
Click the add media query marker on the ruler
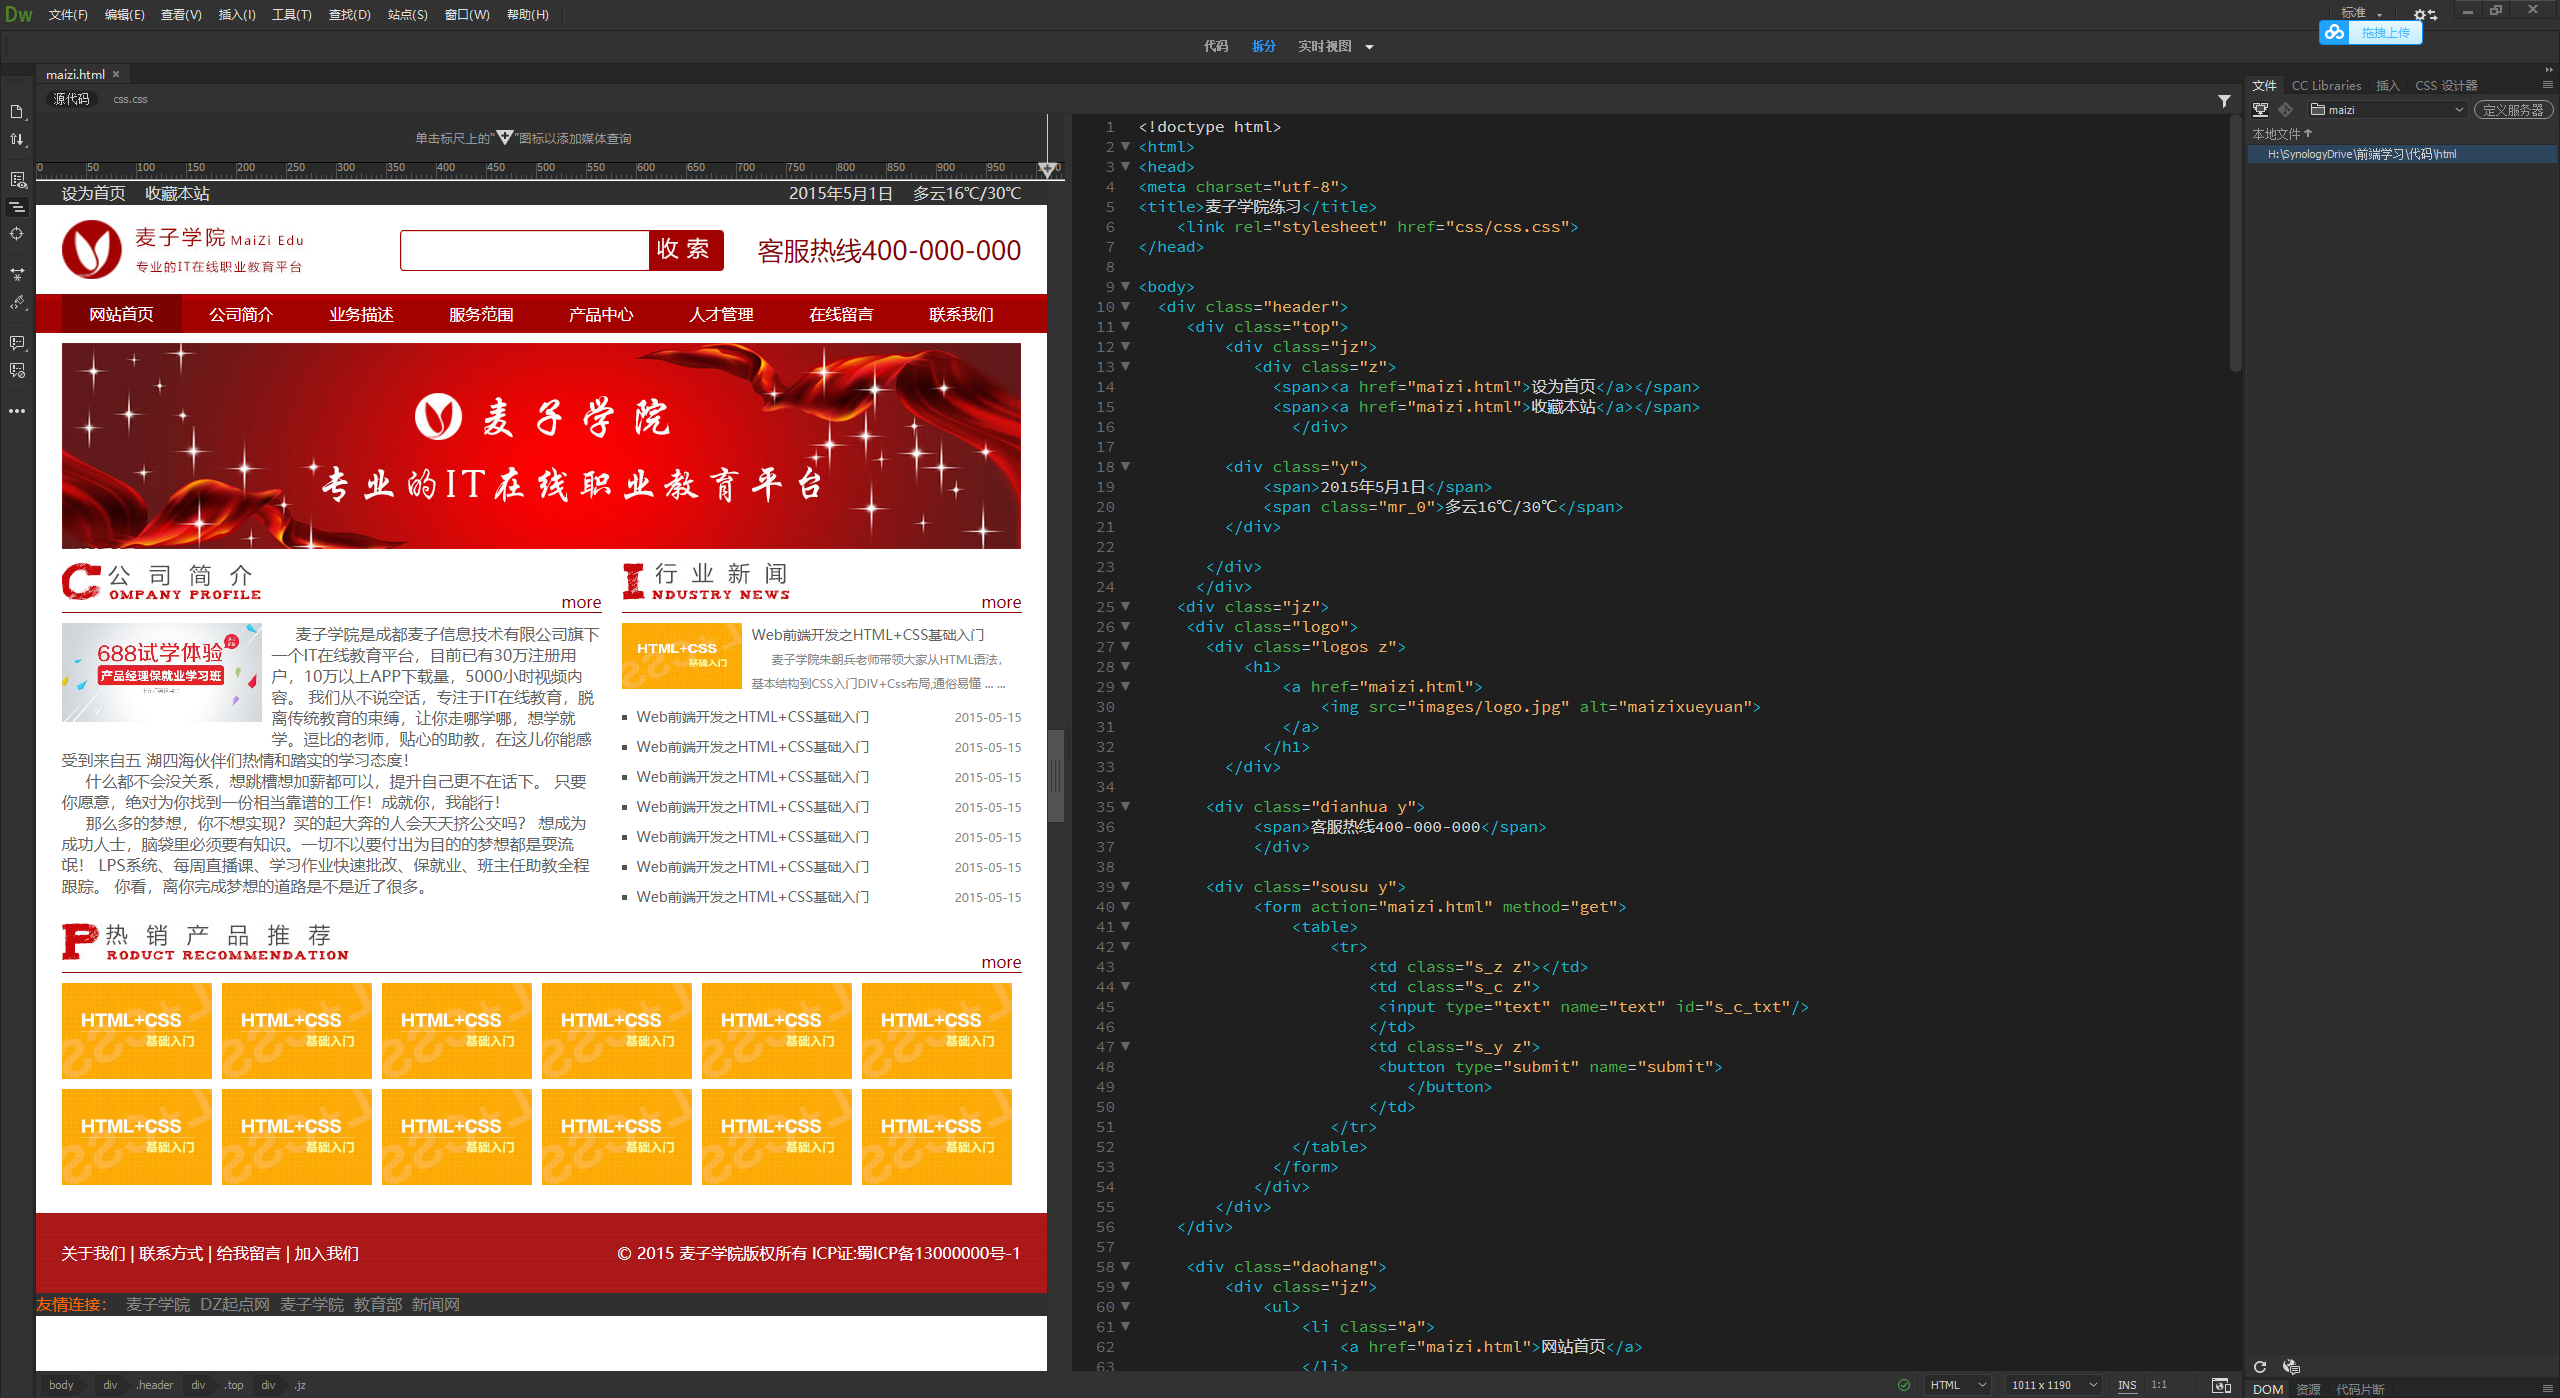click(x=1047, y=169)
